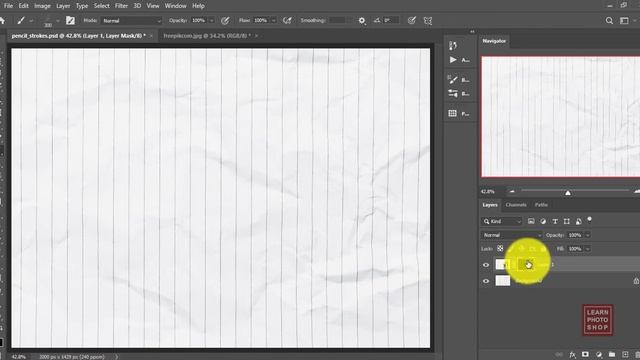Open collapsed panel with the paintbrush icon
Screen dimensions: 640x360
pyautogui.click(x=452, y=79)
